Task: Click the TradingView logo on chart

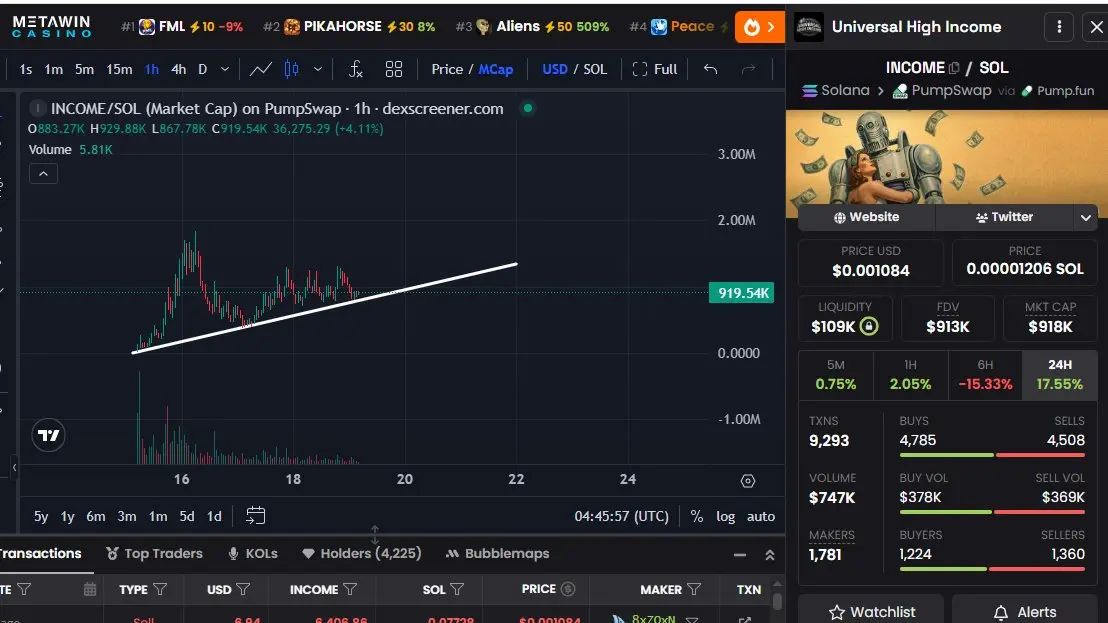Action: click(49, 435)
